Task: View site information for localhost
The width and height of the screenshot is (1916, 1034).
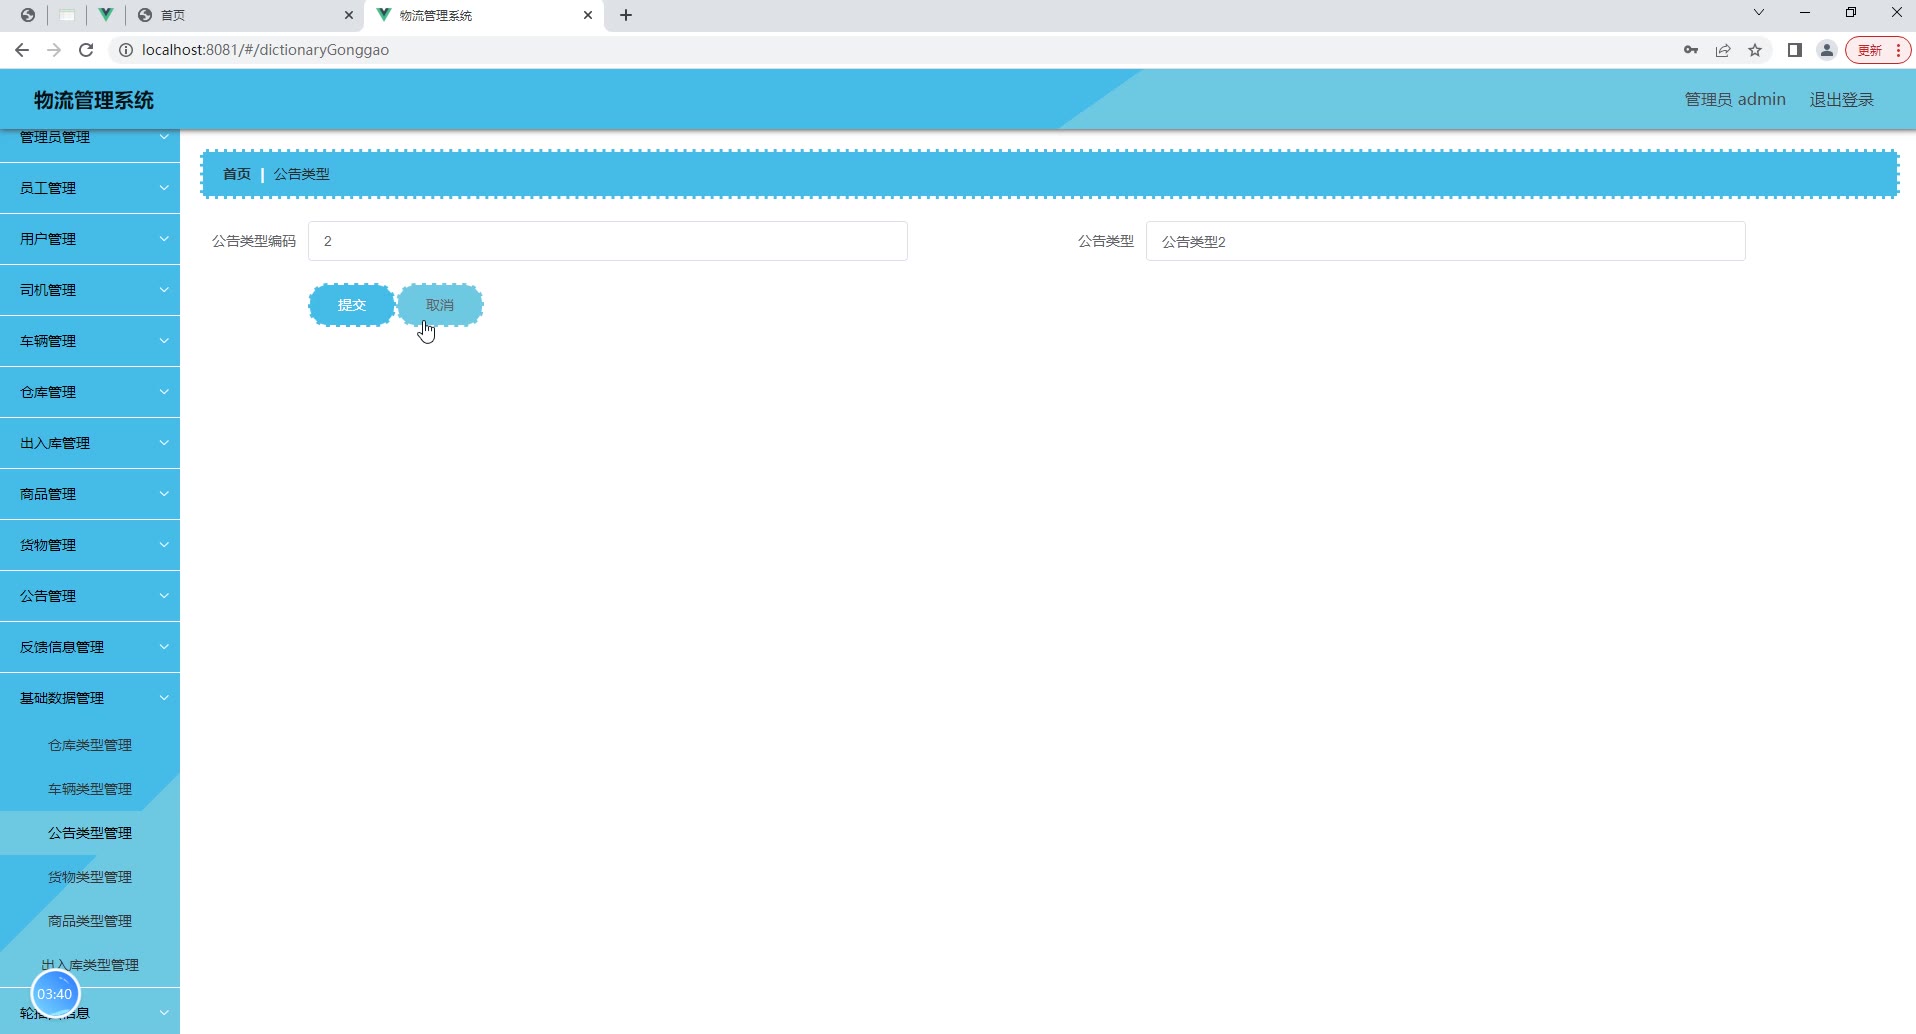Action: click(x=126, y=50)
